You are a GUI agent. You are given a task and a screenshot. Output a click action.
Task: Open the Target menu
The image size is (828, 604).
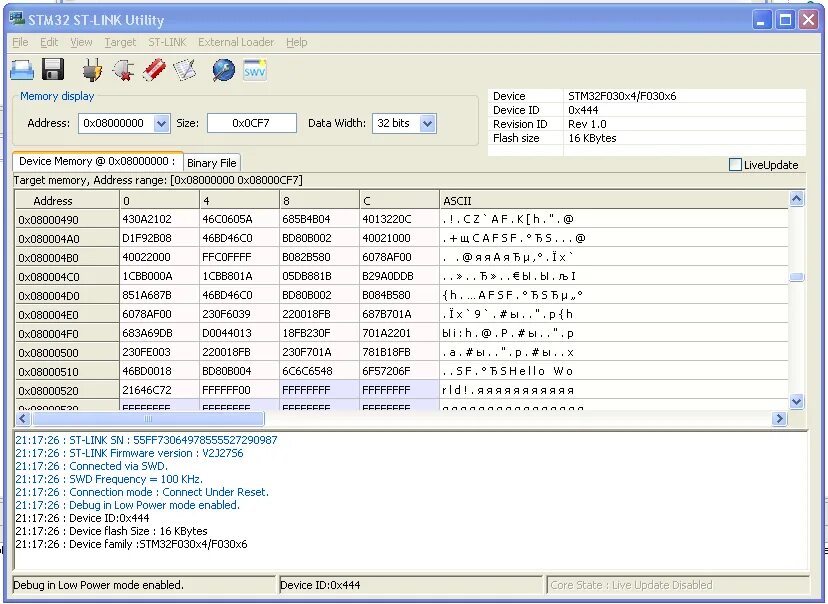(x=120, y=42)
